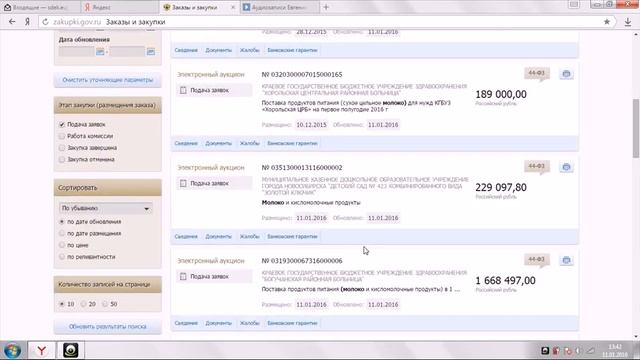Close the Заказы и закупки tab

(x=233, y=7)
